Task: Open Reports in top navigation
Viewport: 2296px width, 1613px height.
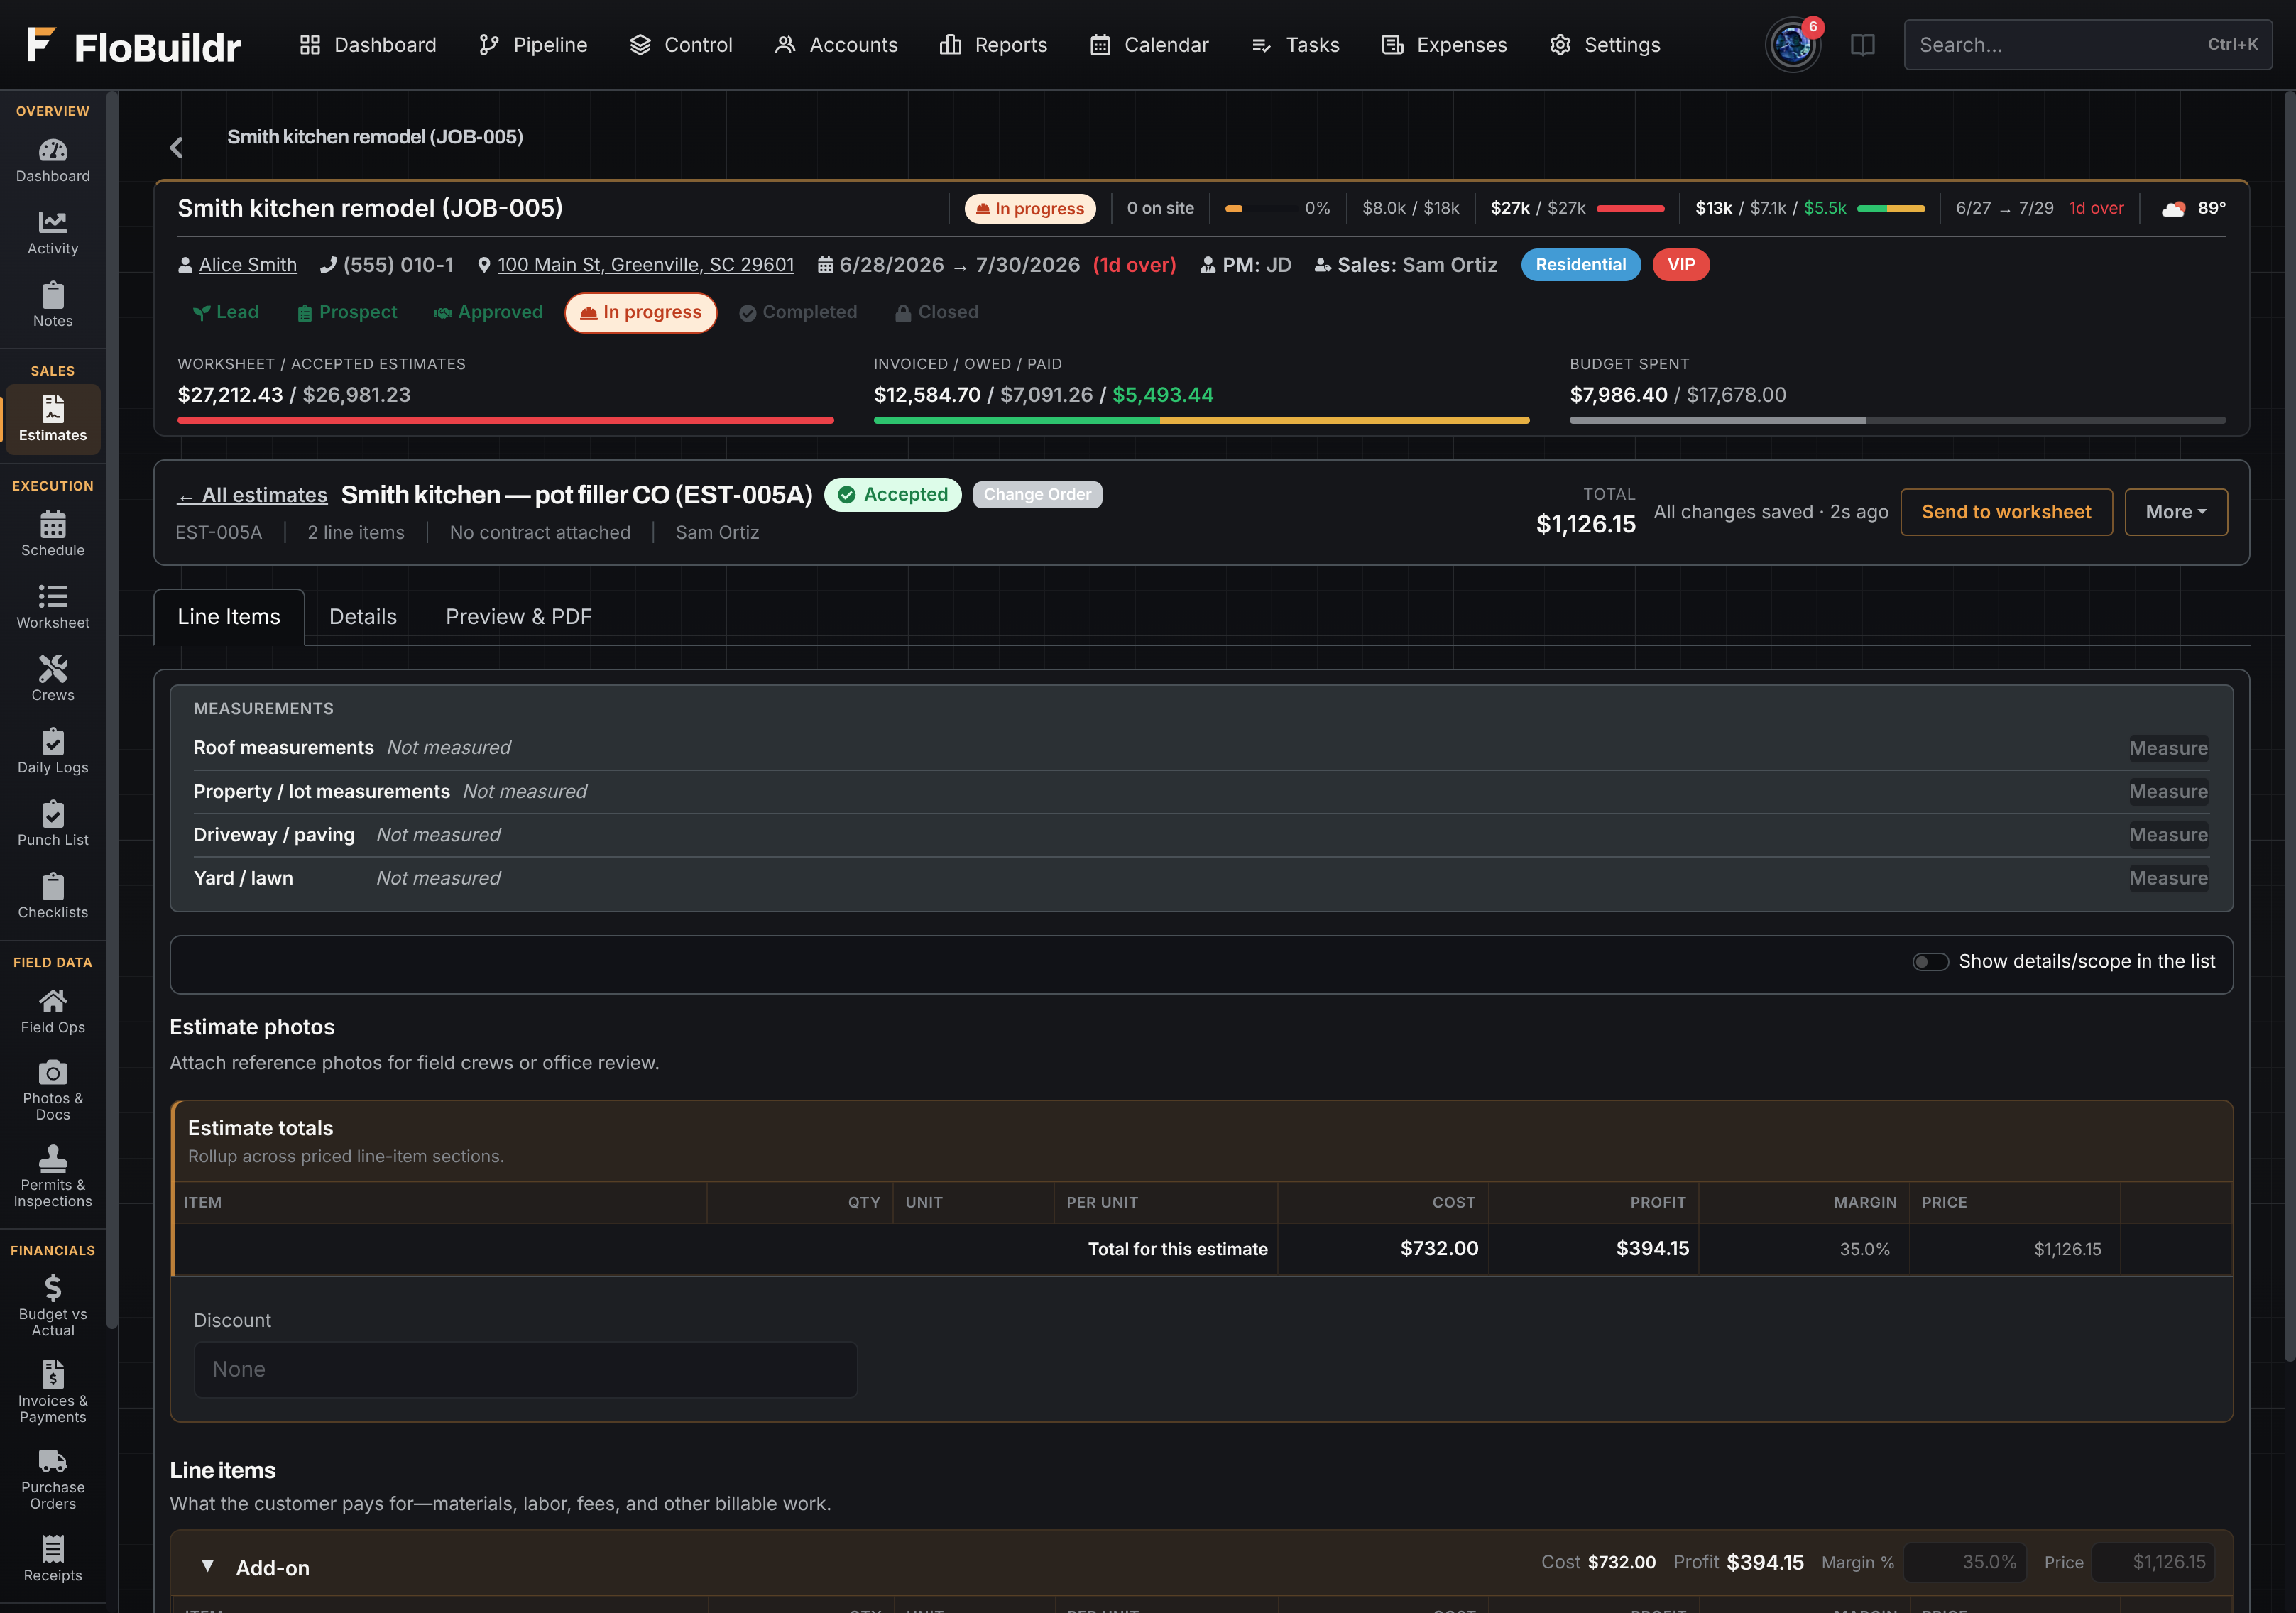Action: 993,45
